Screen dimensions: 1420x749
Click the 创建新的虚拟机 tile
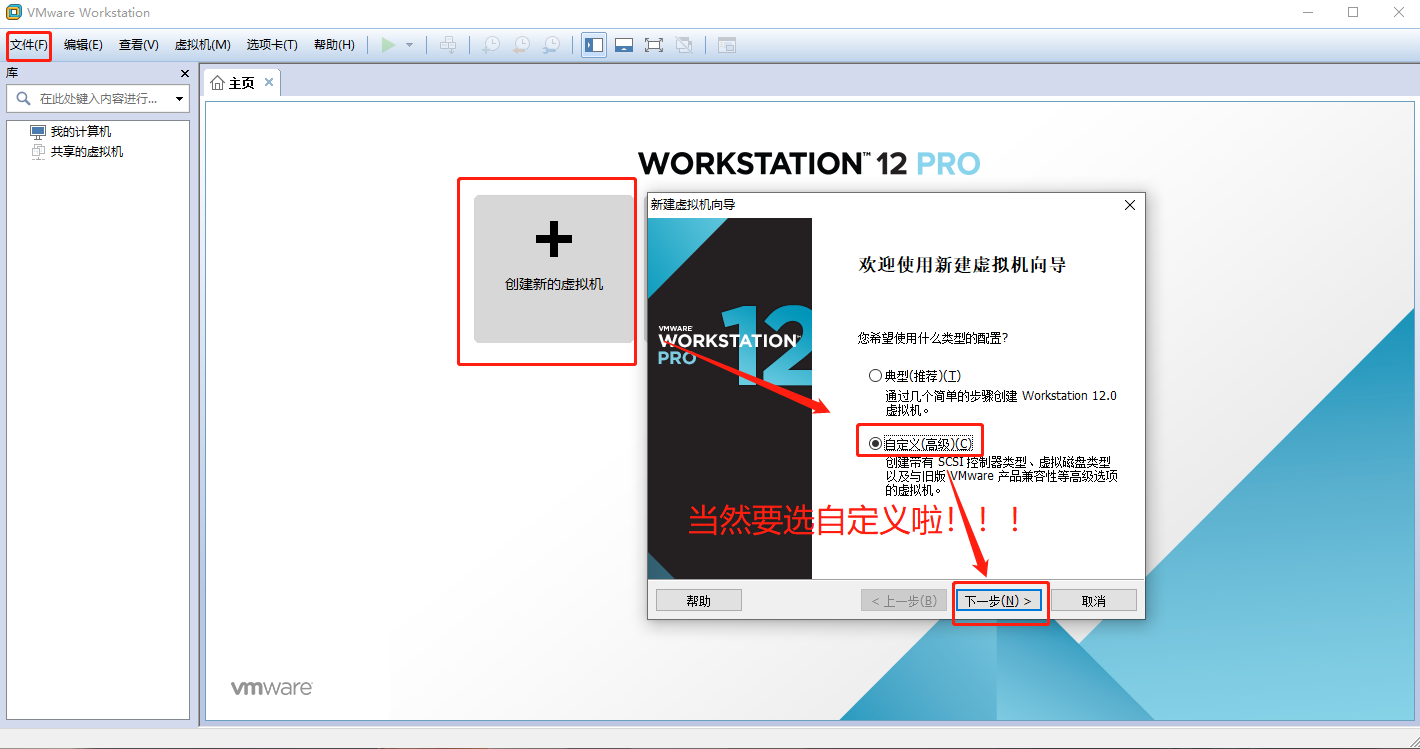pos(554,269)
